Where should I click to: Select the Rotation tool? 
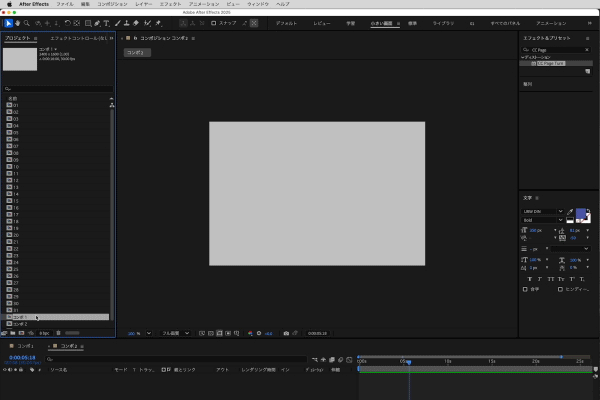pyautogui.click(x=67, y=23)
